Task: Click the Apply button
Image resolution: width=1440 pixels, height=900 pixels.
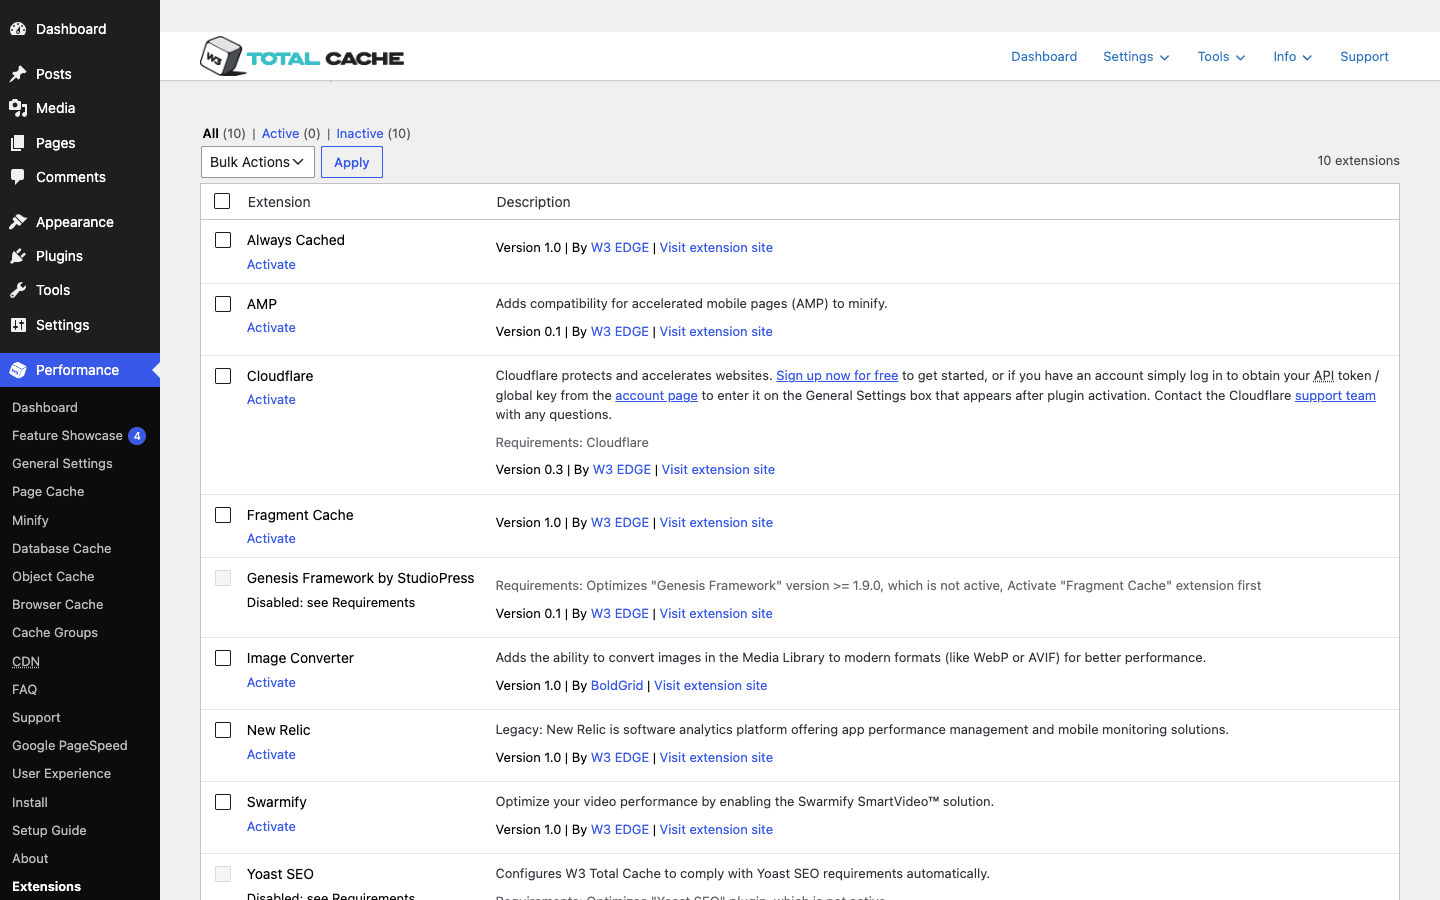Action: point(352,162)
